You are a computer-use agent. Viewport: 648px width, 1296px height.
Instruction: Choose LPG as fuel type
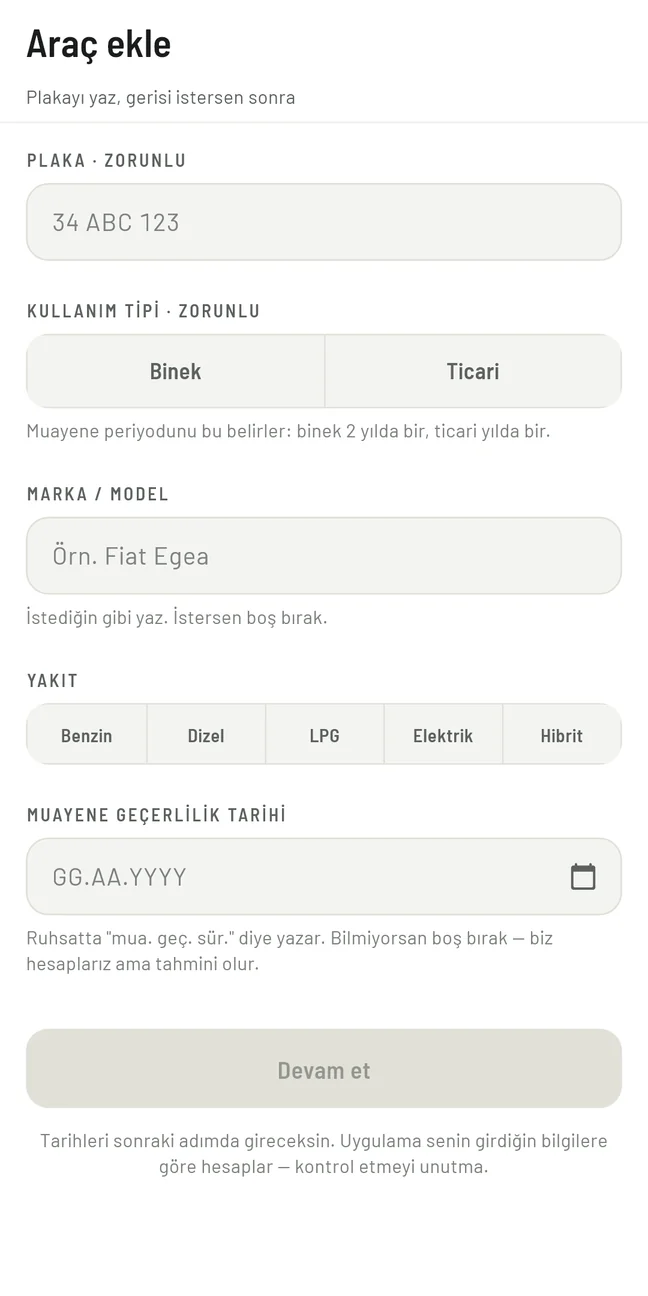[325, 735]
